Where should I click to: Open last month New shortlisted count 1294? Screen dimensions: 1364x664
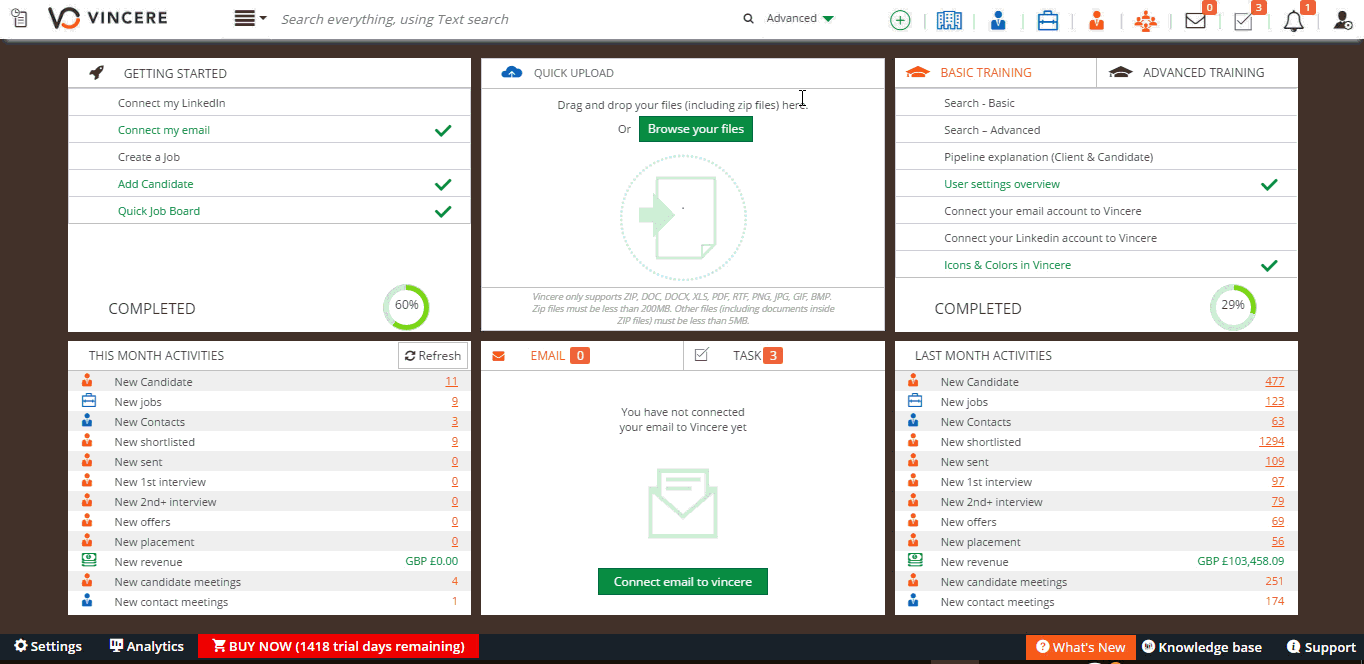1271,442
